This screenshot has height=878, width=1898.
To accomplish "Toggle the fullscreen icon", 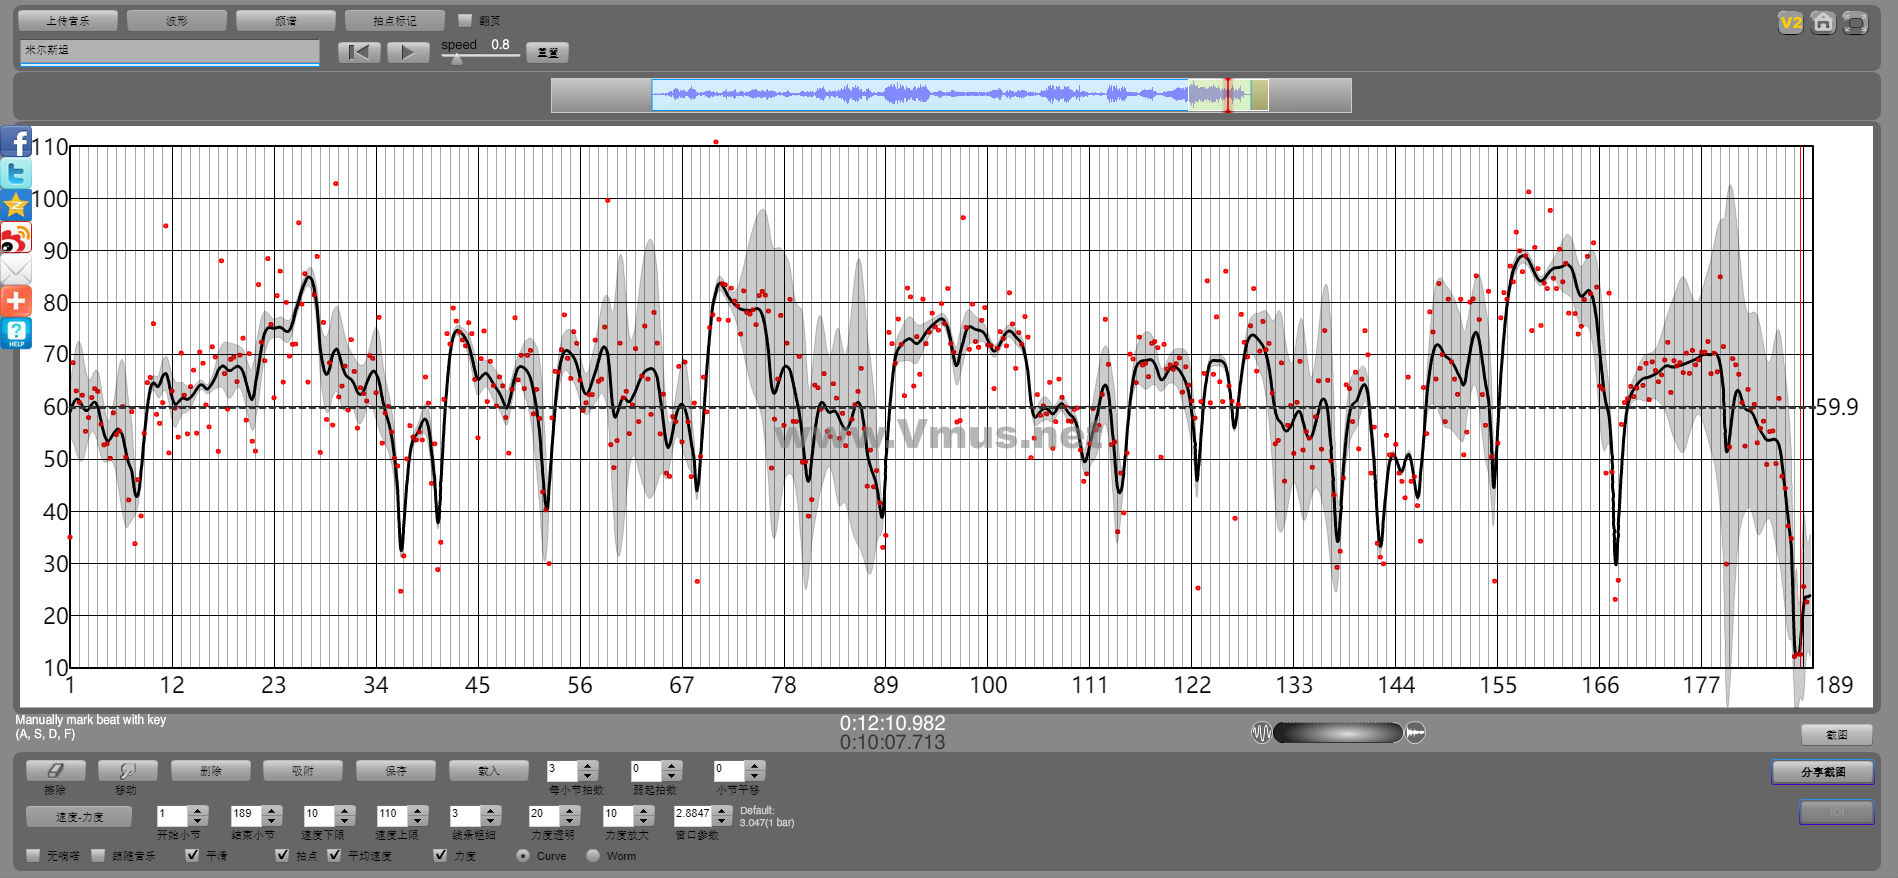I will 1855,23.
